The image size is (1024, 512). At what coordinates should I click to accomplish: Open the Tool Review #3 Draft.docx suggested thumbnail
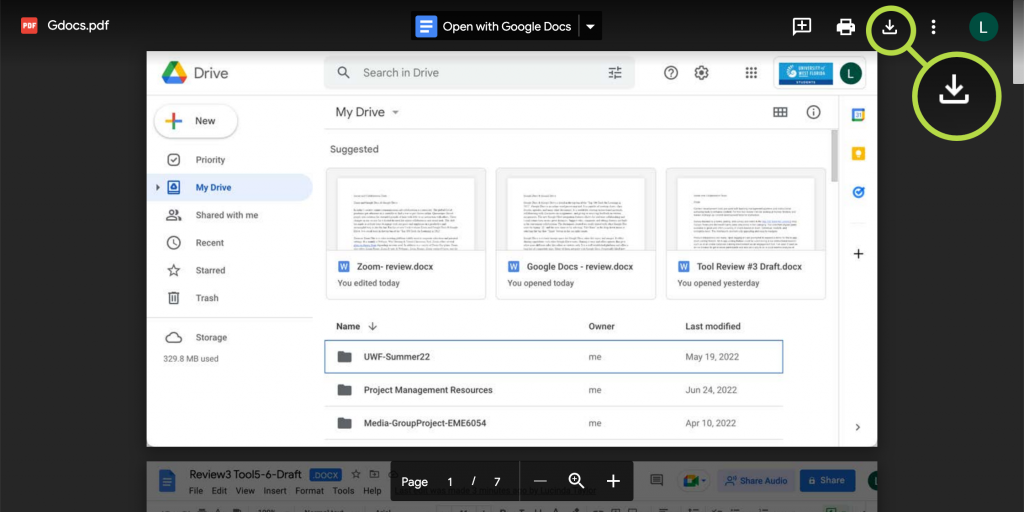(x=745, y=234)
